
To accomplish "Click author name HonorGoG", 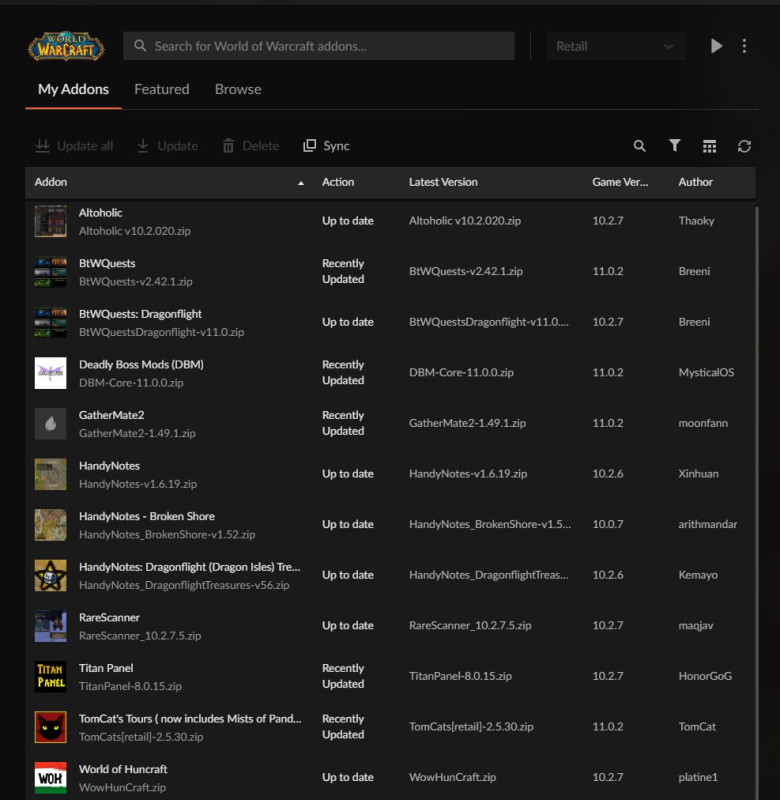I will (704, 676).
